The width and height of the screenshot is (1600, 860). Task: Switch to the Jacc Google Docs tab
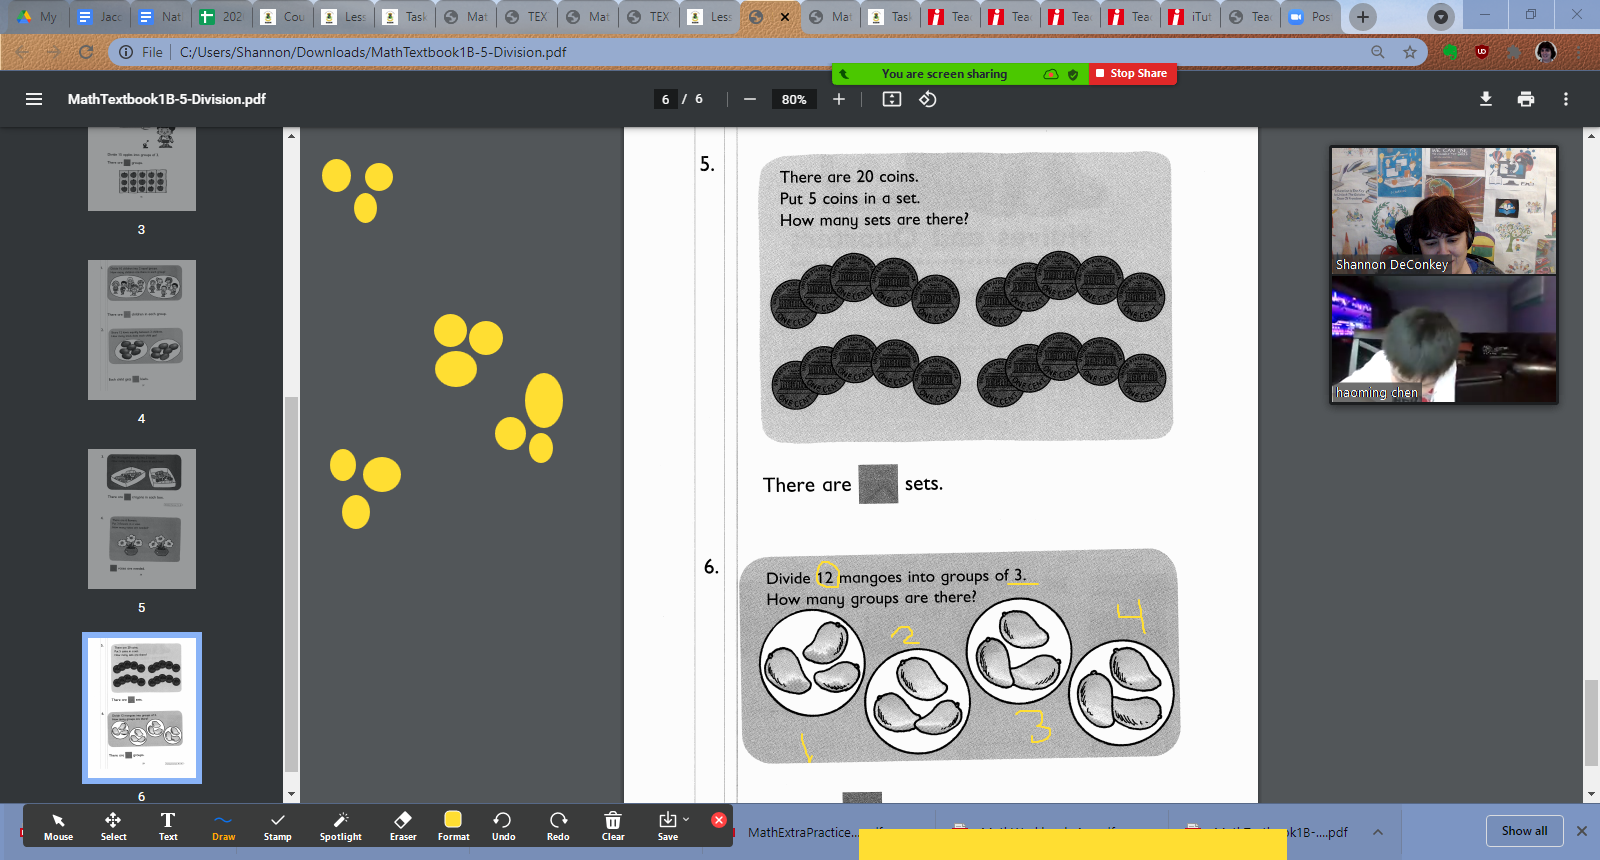pos(100,17)
